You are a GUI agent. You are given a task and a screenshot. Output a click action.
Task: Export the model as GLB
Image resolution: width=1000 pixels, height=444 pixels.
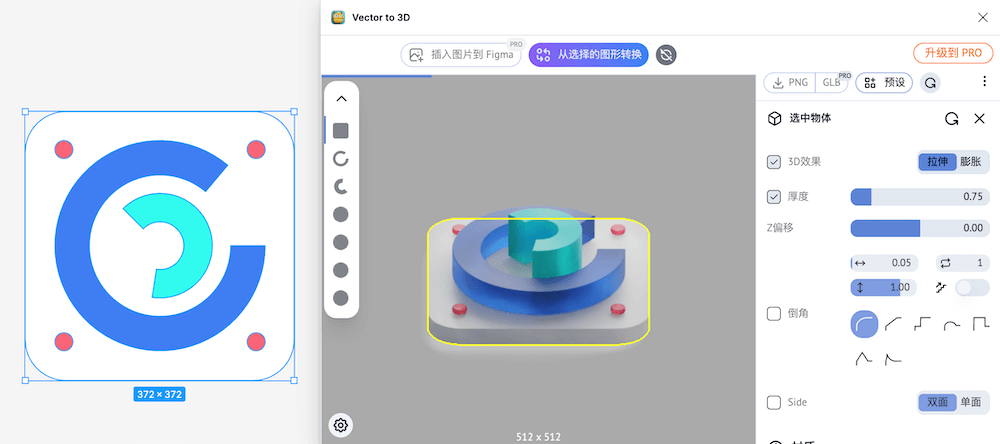(x=832, y=82)
